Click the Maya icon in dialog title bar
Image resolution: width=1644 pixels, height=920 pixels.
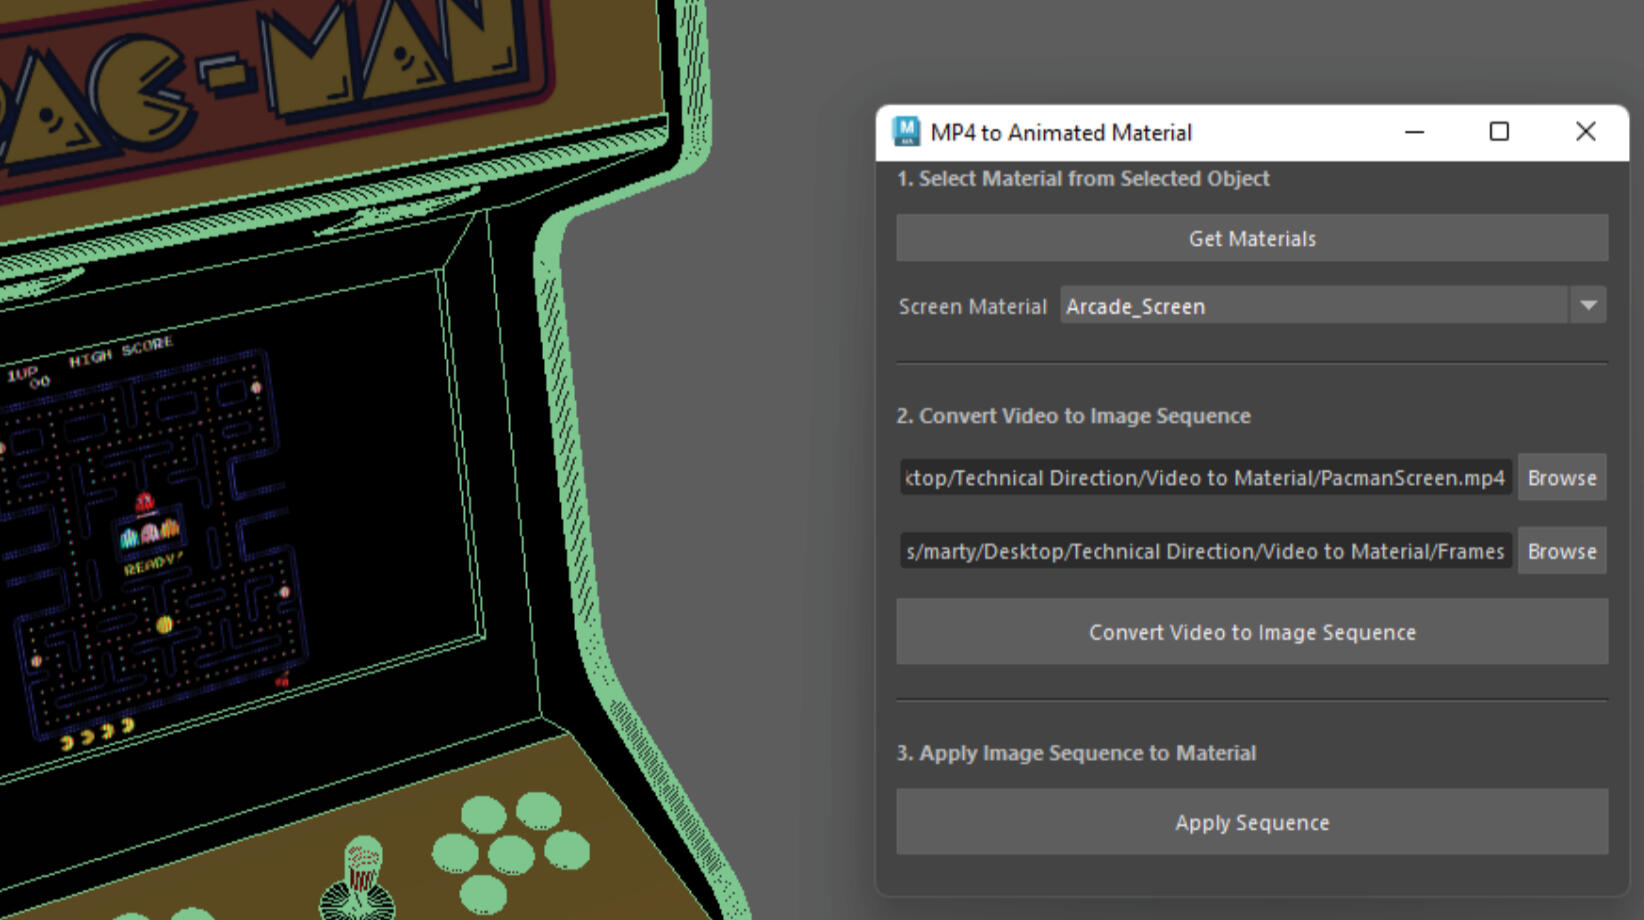pos(906,132)
